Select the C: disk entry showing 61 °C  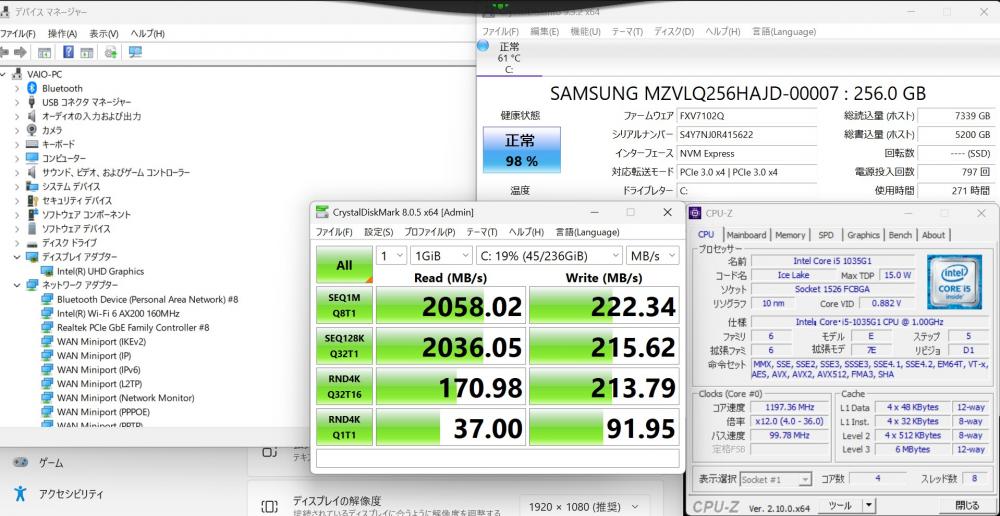[509, 57]
